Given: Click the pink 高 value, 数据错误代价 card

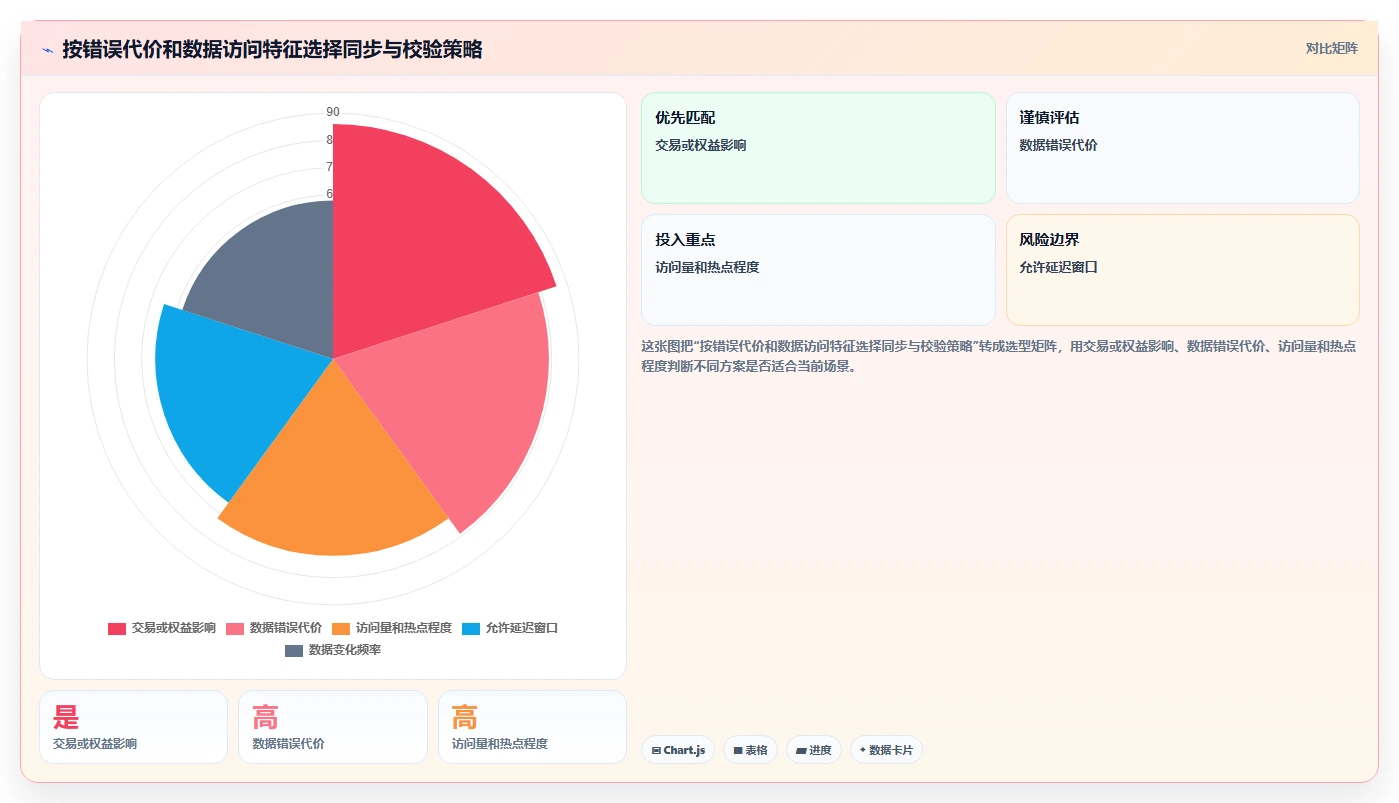Looking at the screenshot, I should click(x=265, y=717).
